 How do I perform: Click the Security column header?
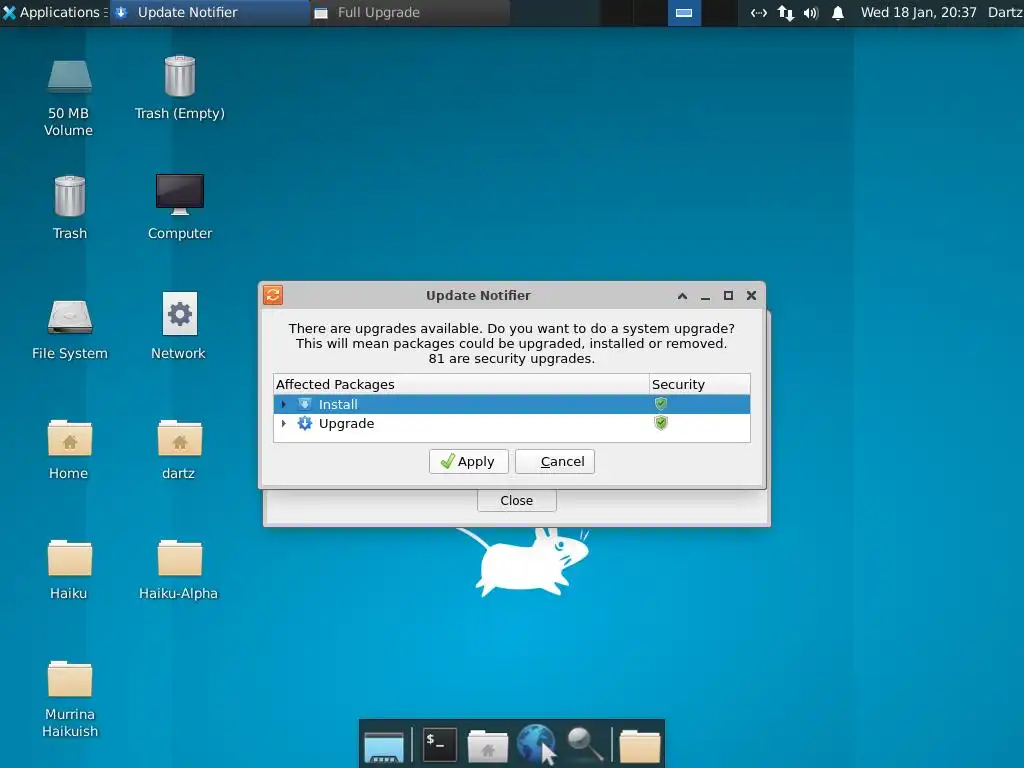(699, 384)
